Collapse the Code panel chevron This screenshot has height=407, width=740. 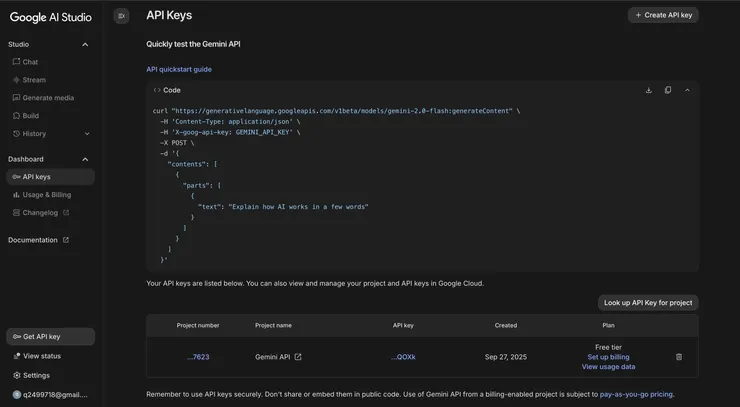[x=687, y=90]
